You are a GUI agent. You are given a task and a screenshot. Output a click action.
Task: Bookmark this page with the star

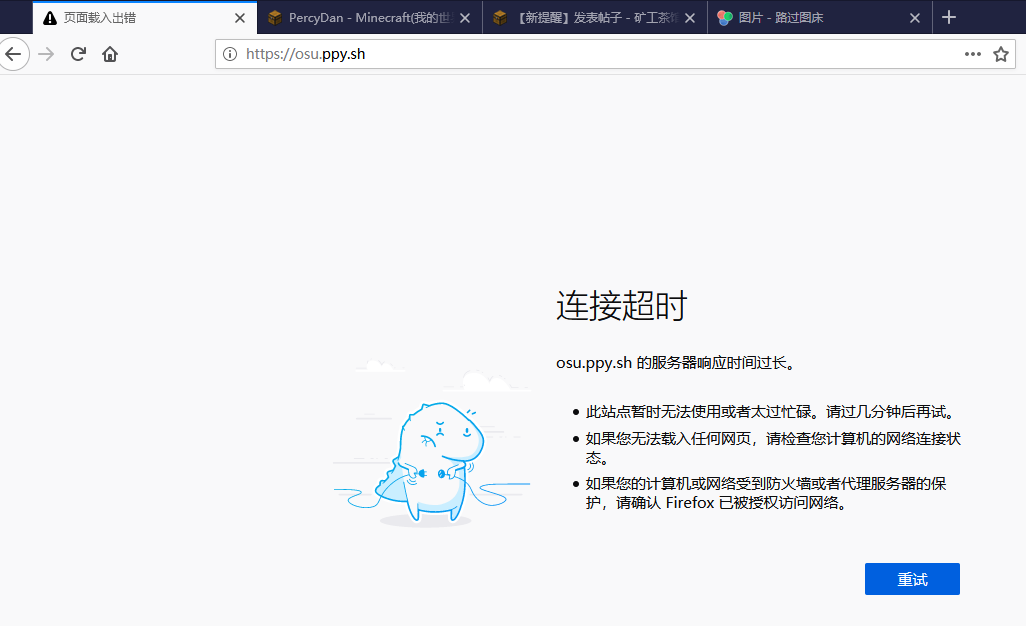click(x=1000, y=54)
